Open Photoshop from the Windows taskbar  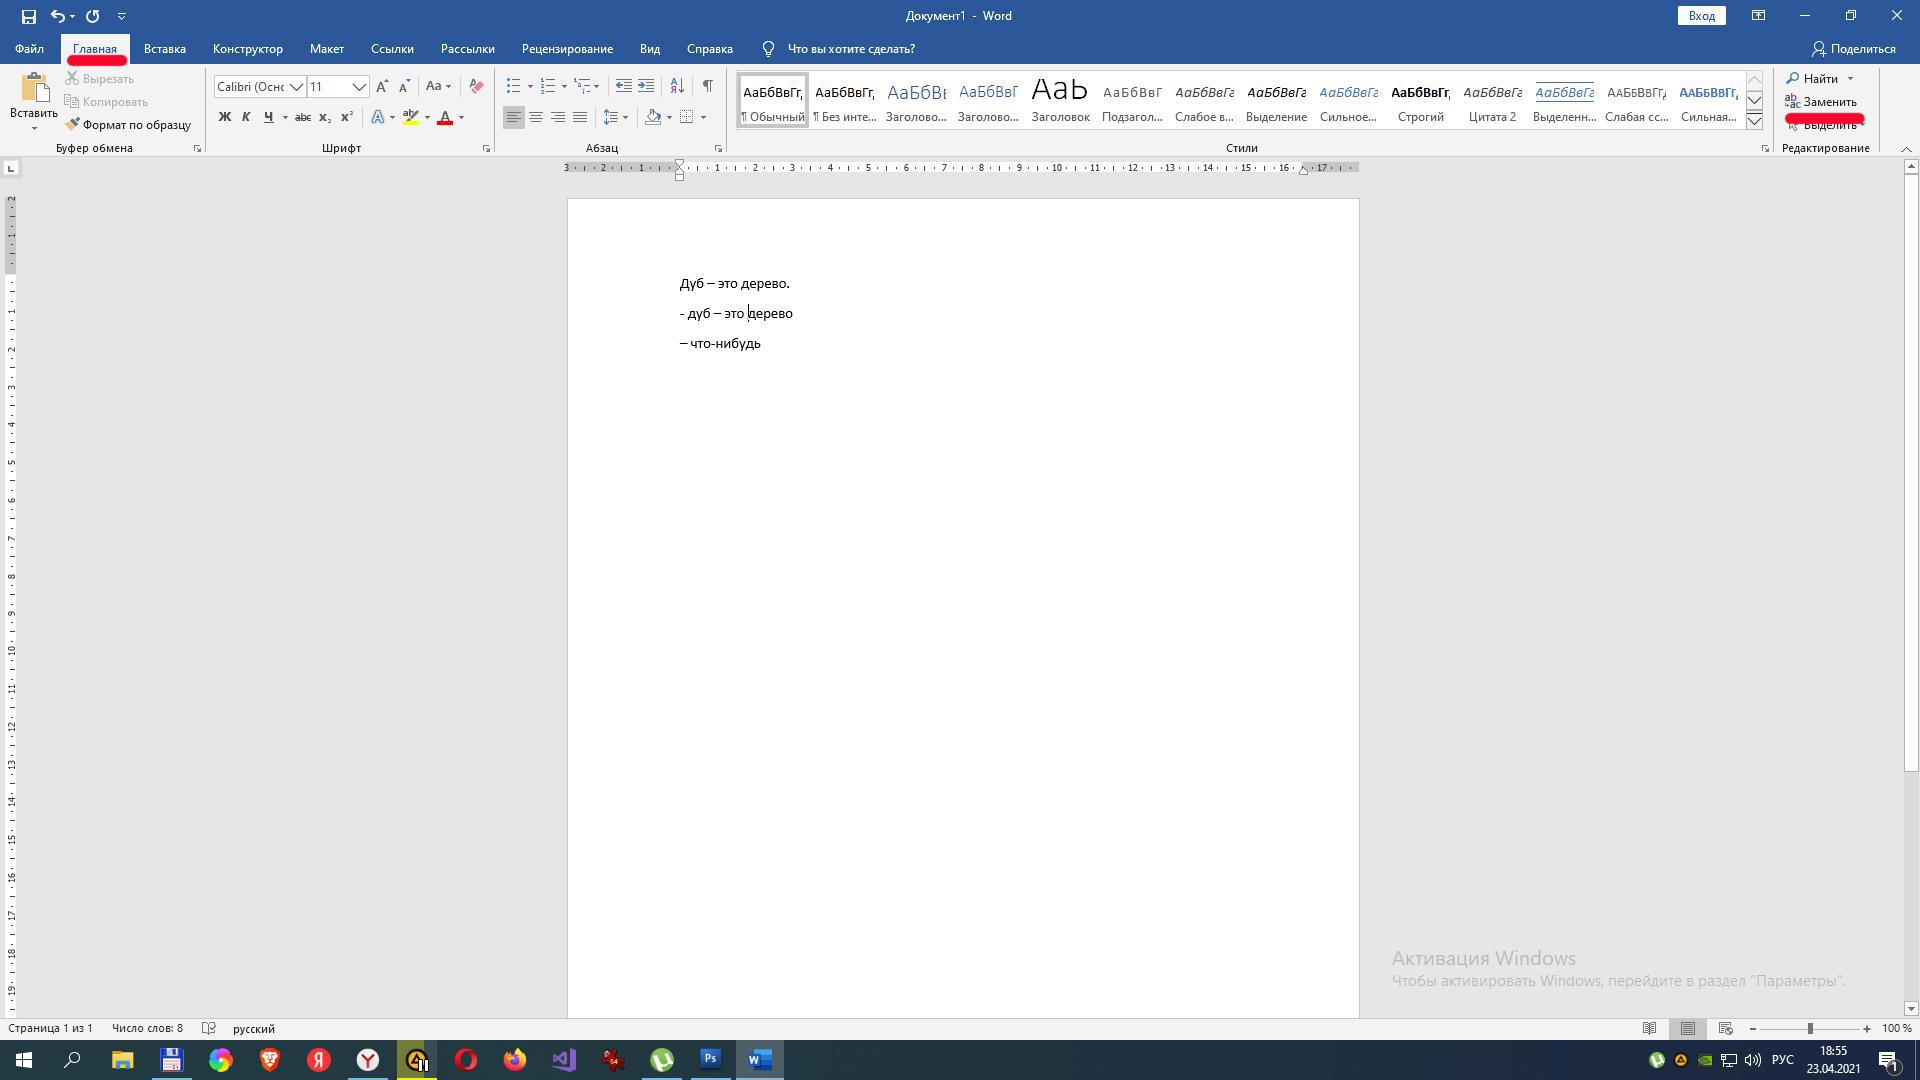710,1059
